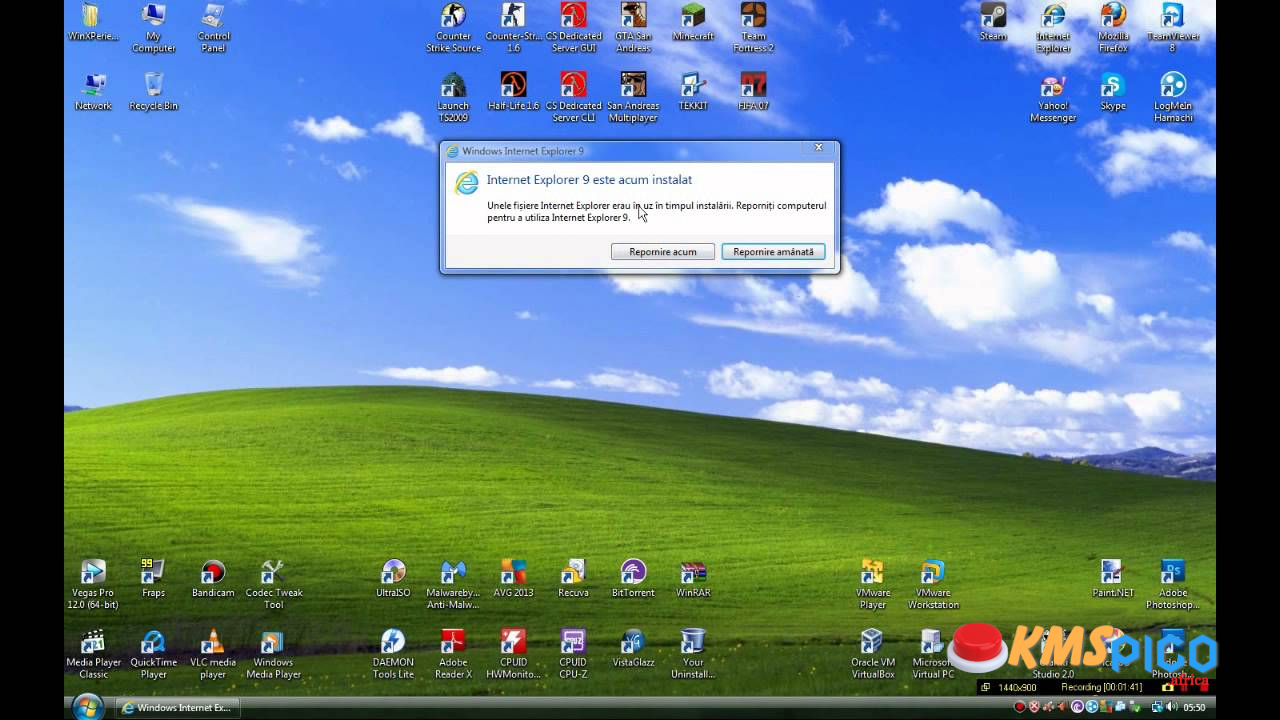Launch the FIFA 07 shortcut
The width and height of the screenshot is (1280, 720).
click(x=753, y=92)
